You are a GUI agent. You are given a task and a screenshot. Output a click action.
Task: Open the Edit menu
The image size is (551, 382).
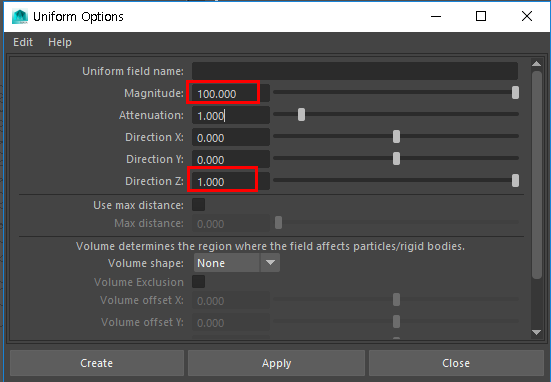coord(23,42)
